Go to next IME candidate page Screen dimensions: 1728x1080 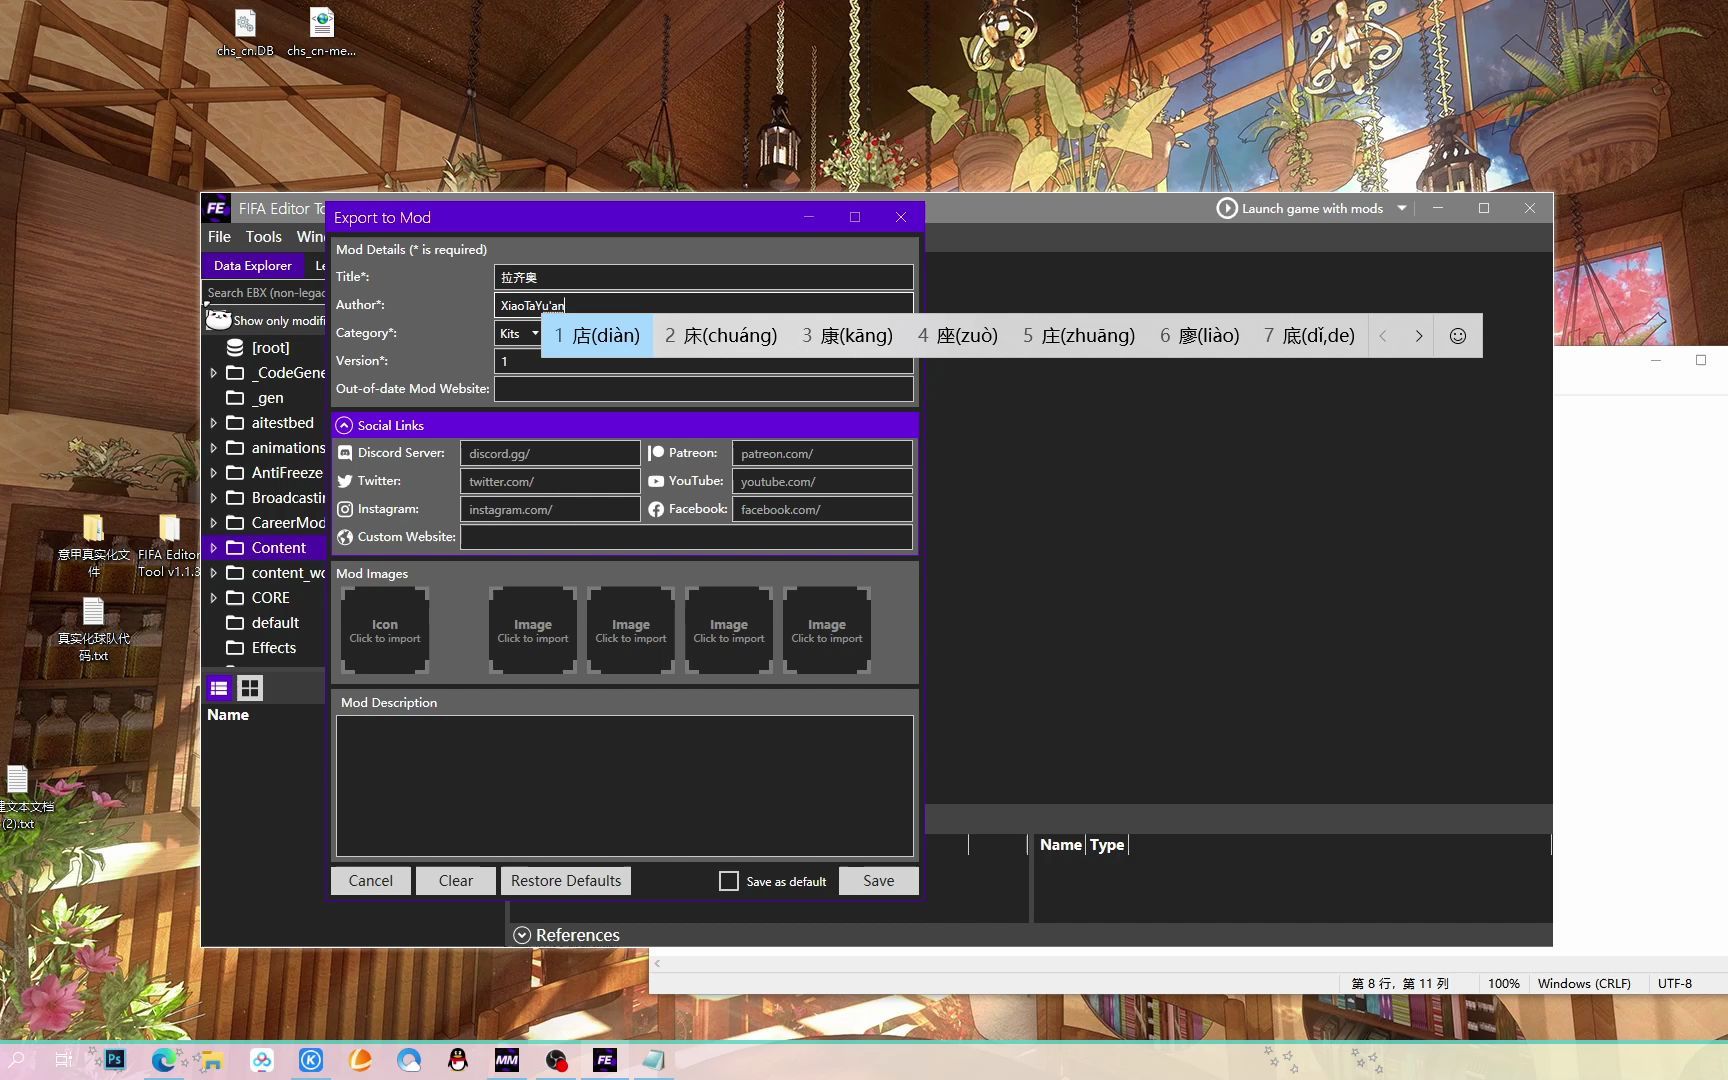[x=1418, y=336]
